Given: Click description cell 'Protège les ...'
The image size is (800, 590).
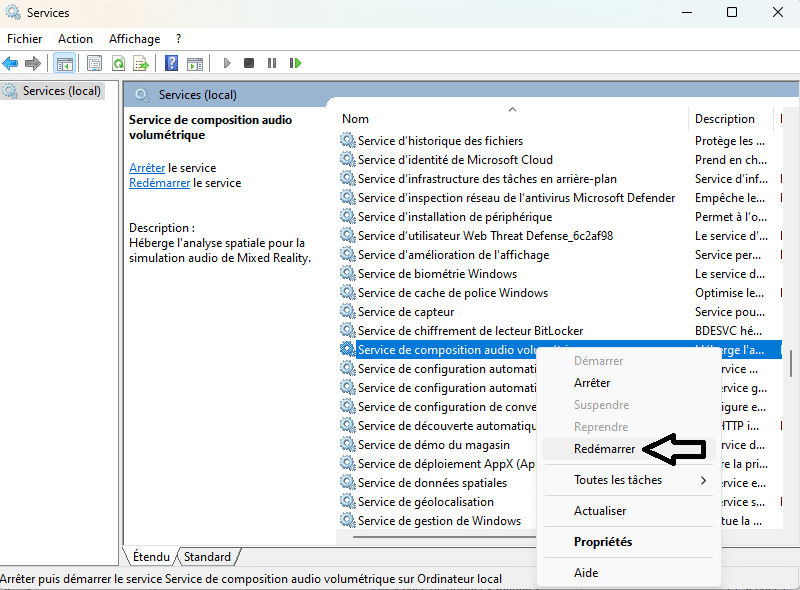Looking at the screenshot, I should coord(730,140).
